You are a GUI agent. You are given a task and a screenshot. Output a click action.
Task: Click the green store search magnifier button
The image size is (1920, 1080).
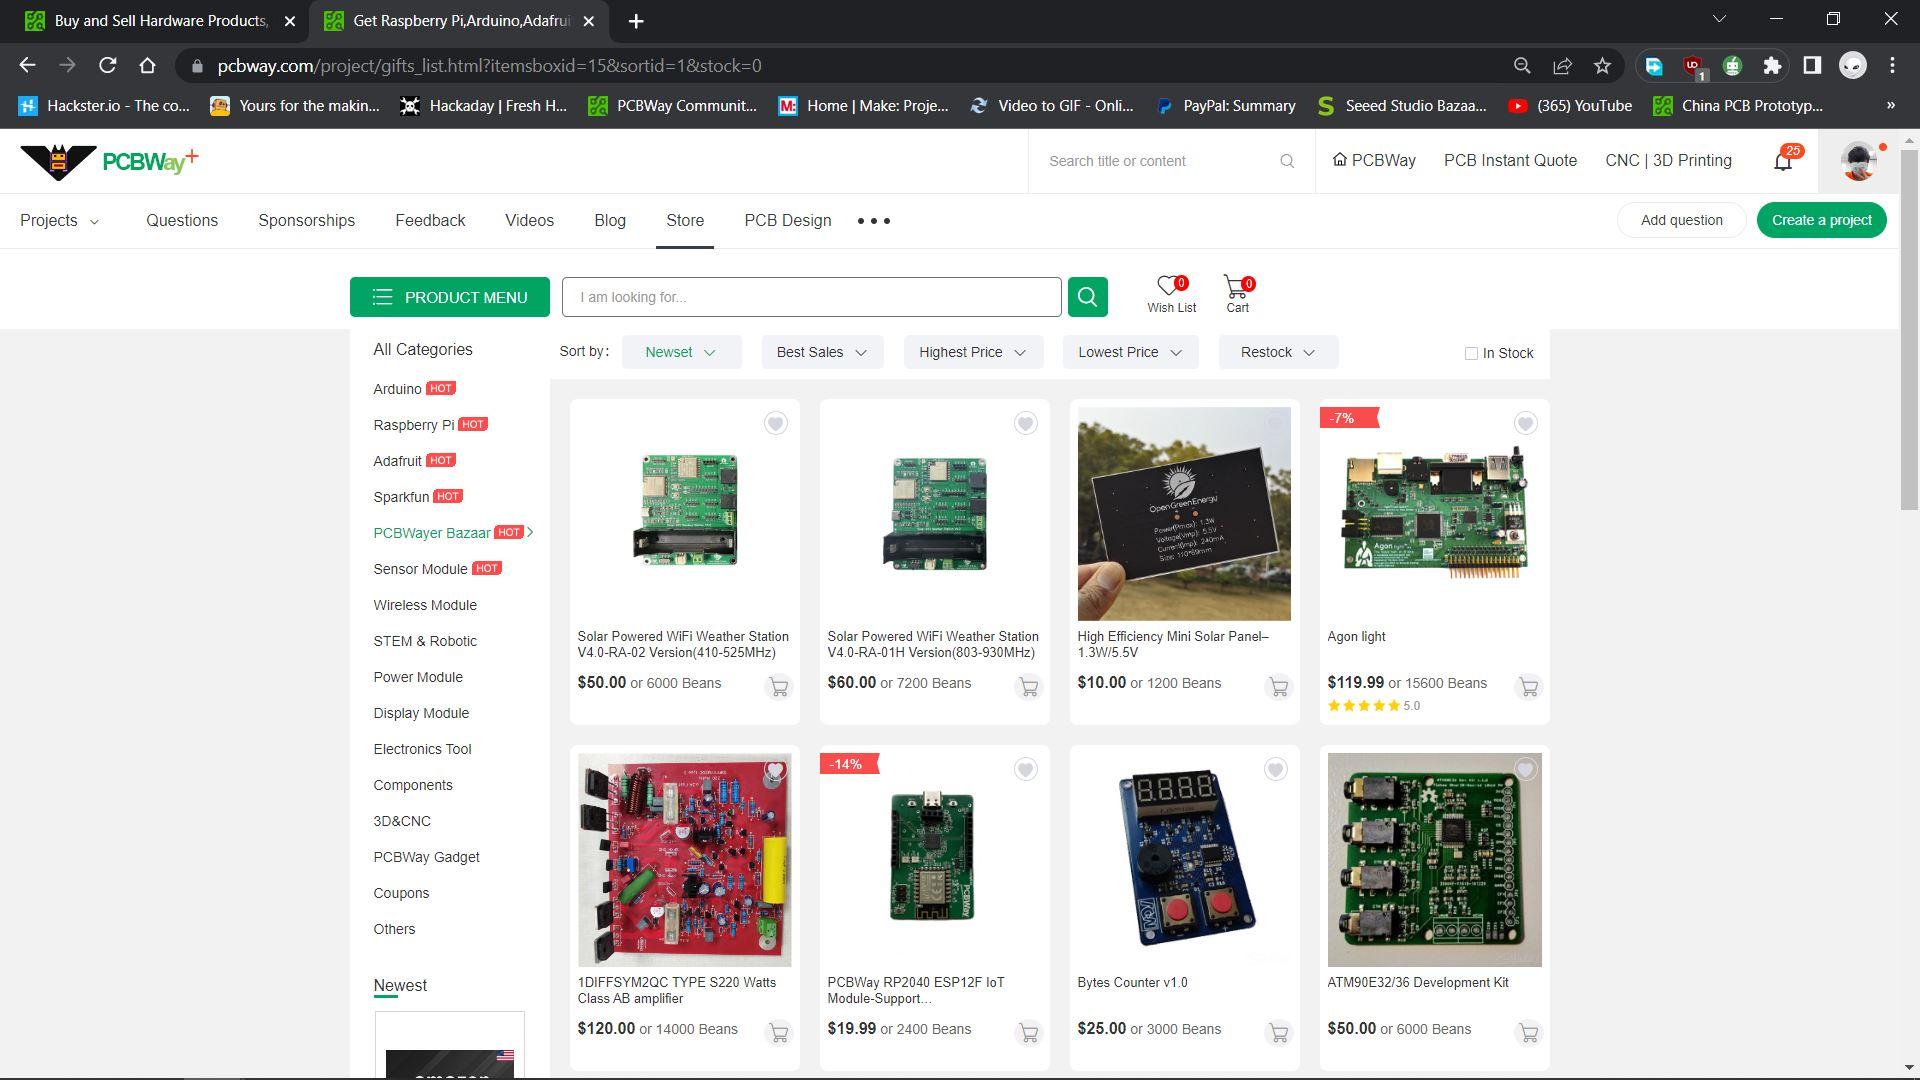tap(1087, 297)
